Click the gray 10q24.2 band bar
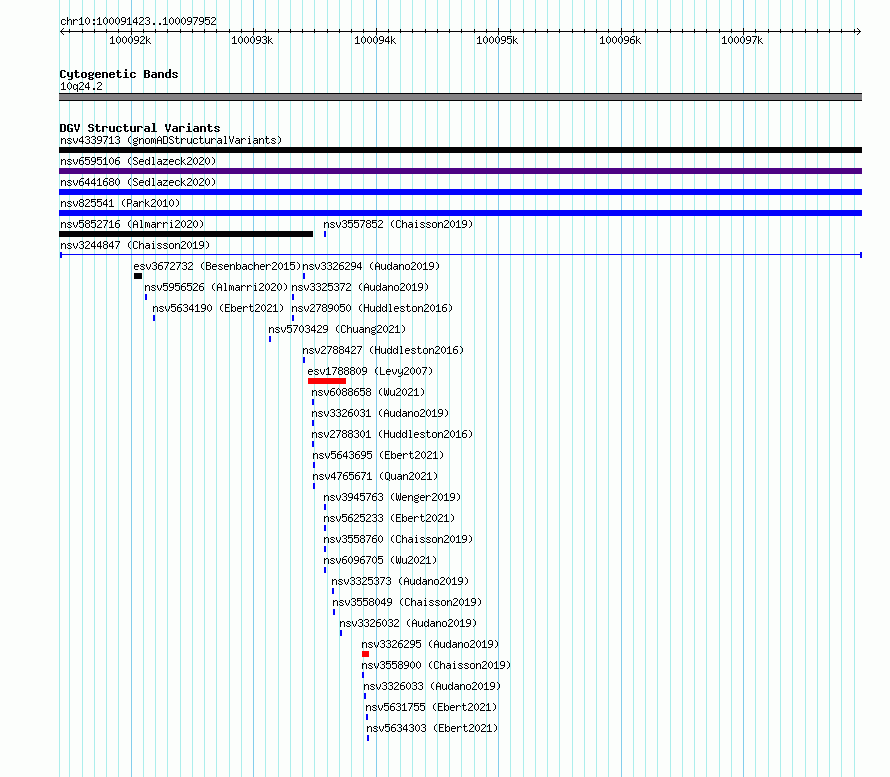The image size is (890, 777). coord(460,97)
